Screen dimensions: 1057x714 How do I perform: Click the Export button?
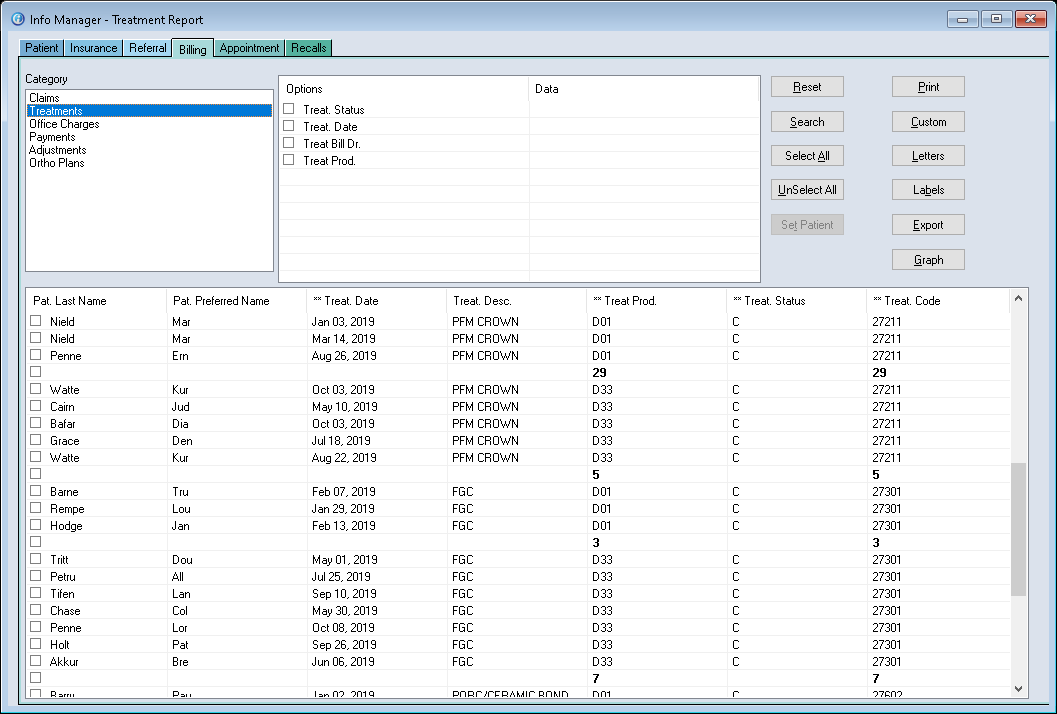point(928,225)
